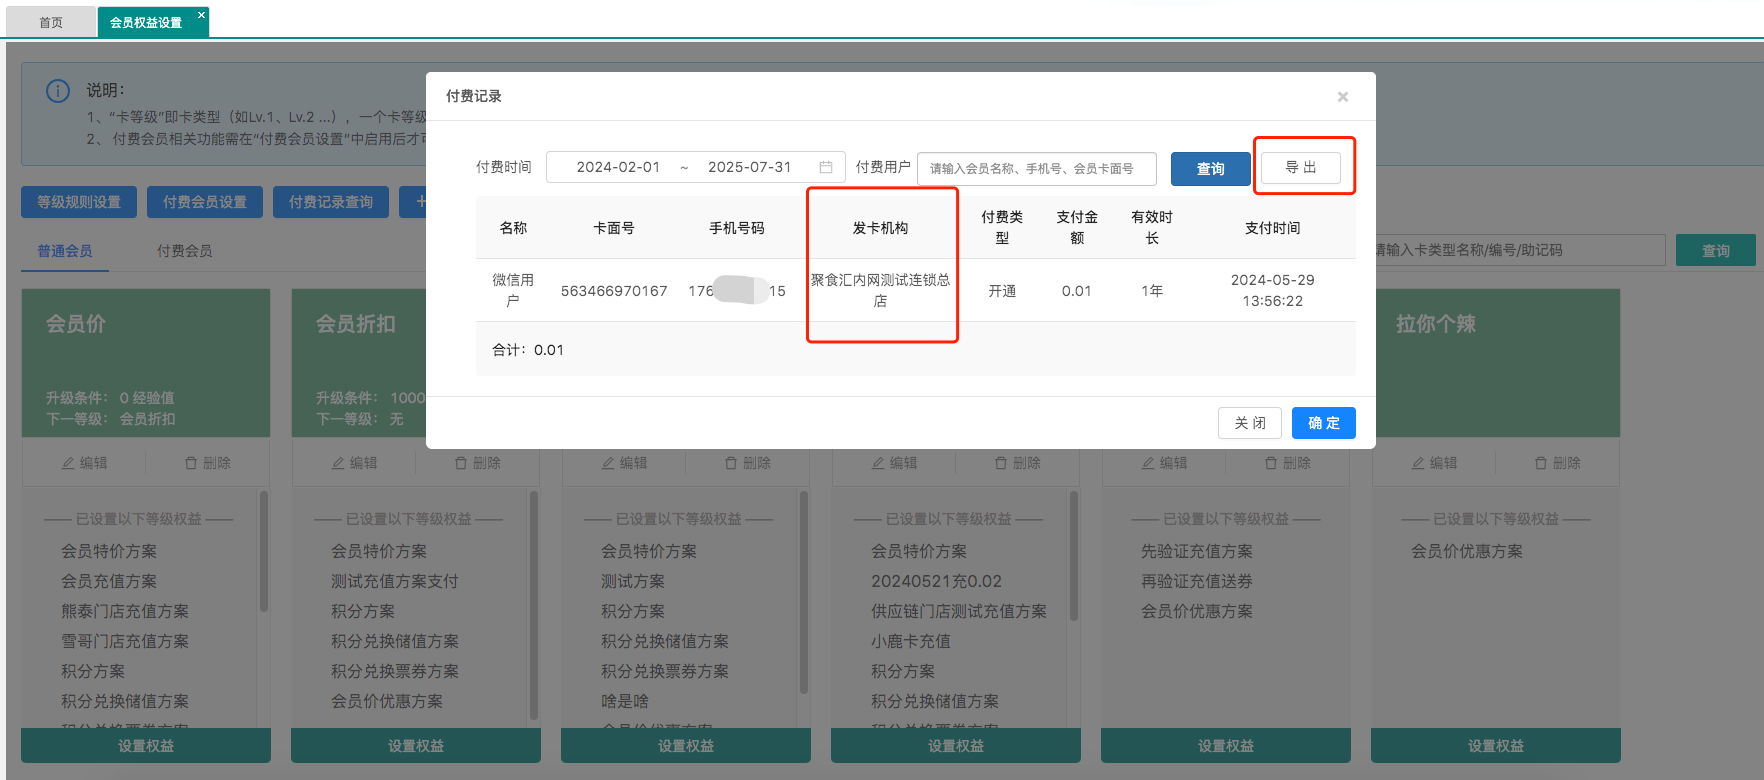
Task: Switch to the 首页 tab
Action: click(x=51, y=22)
